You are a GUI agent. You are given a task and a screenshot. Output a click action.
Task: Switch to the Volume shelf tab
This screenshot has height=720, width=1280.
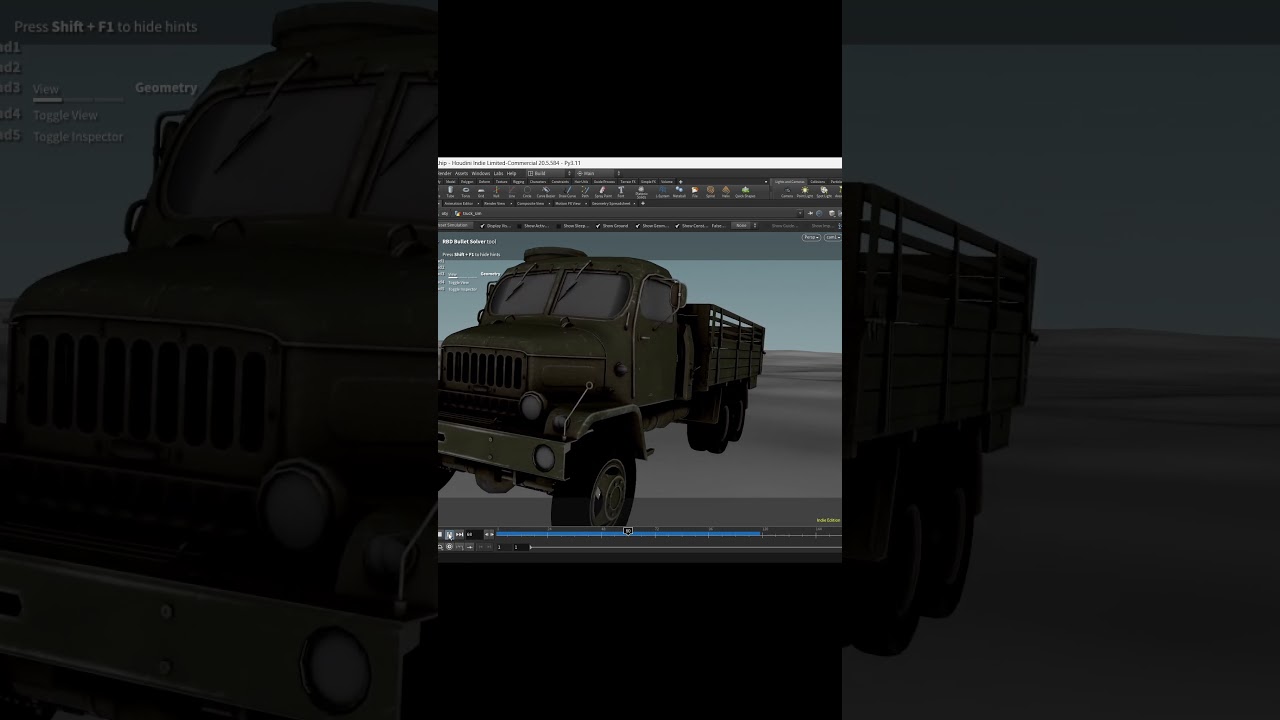pyautogui.click(x=667, y=182)
